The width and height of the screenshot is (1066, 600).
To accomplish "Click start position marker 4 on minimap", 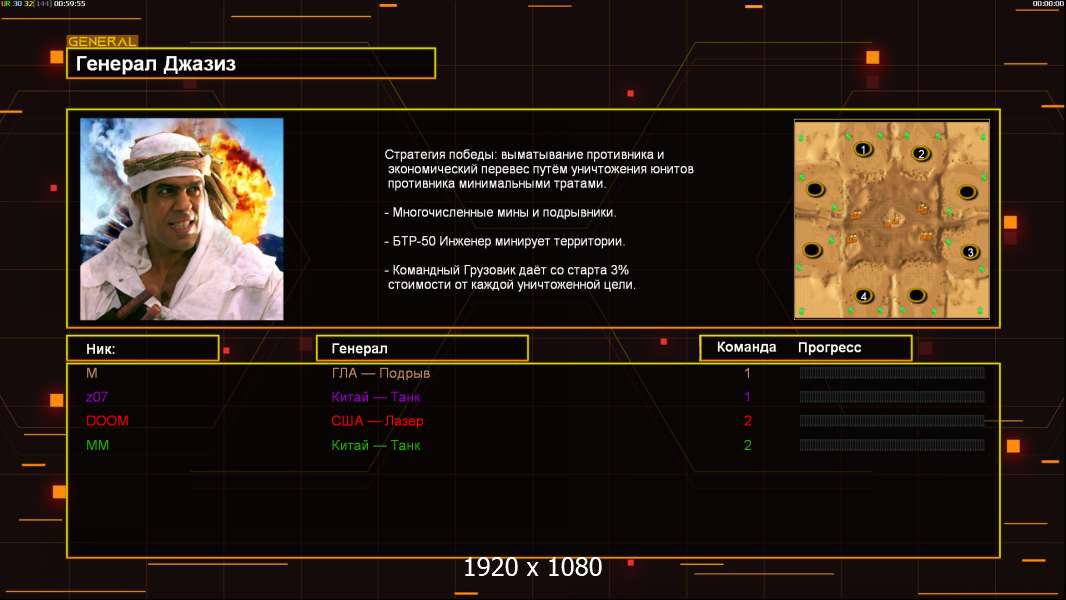I will pyautogui.click(x=863, y=296).
